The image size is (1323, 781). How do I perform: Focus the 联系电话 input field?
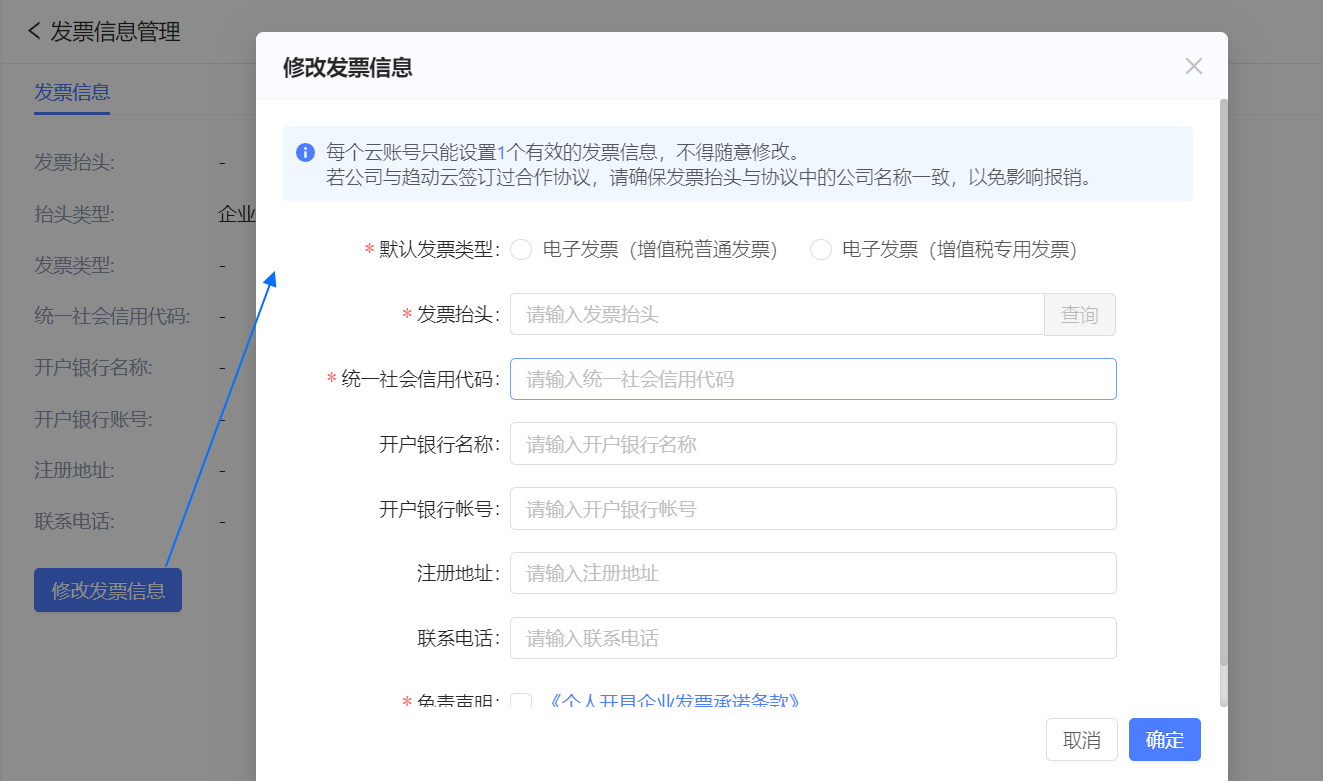(x=812, y=638)
